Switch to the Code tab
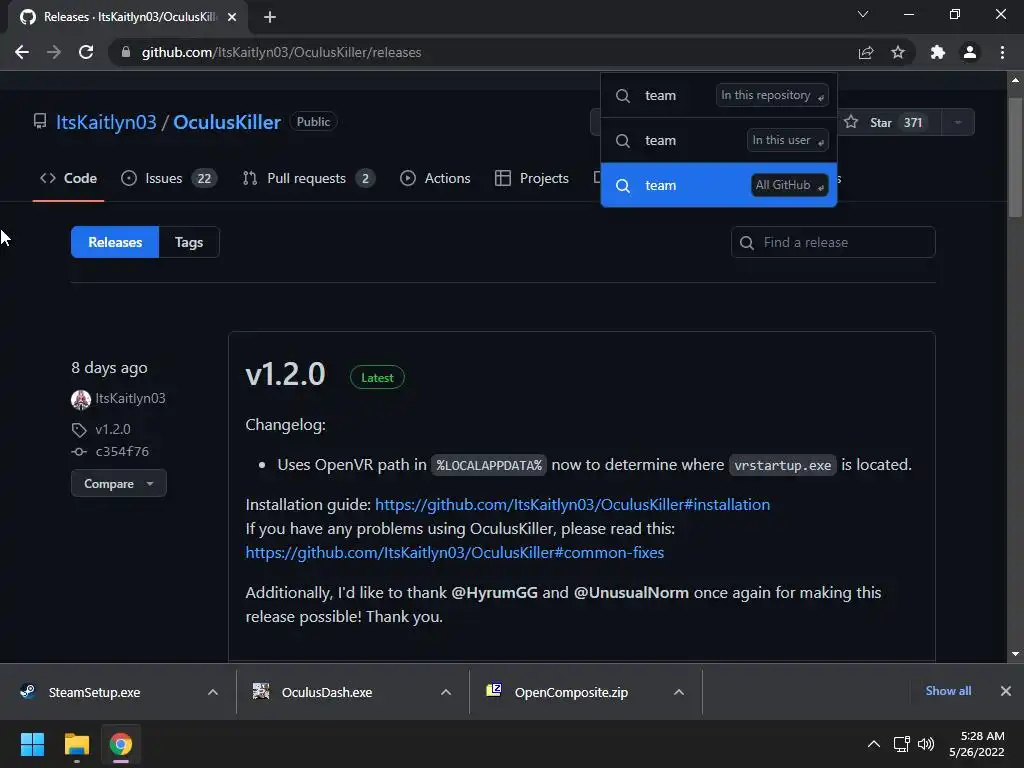The width and height of the screenshot is (1024, 768). [x=69, y=178]
